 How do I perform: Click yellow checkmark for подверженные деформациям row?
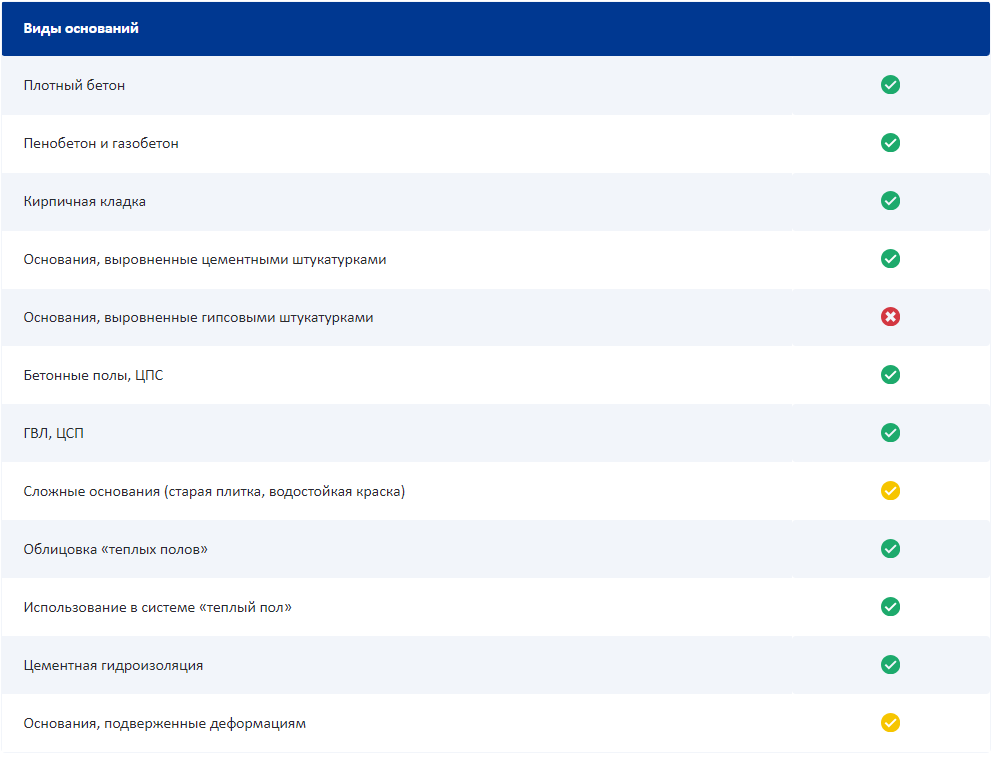(890, 723)
